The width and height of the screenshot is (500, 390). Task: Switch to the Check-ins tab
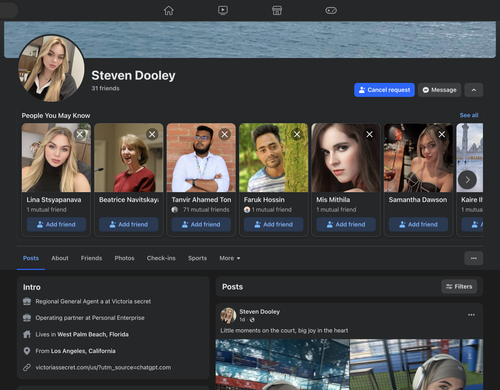161,258
